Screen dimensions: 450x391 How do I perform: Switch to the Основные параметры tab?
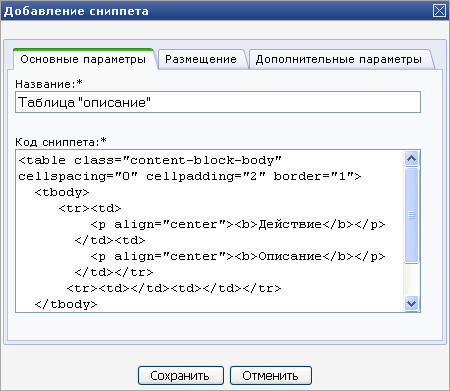click(x=83, y=59)
